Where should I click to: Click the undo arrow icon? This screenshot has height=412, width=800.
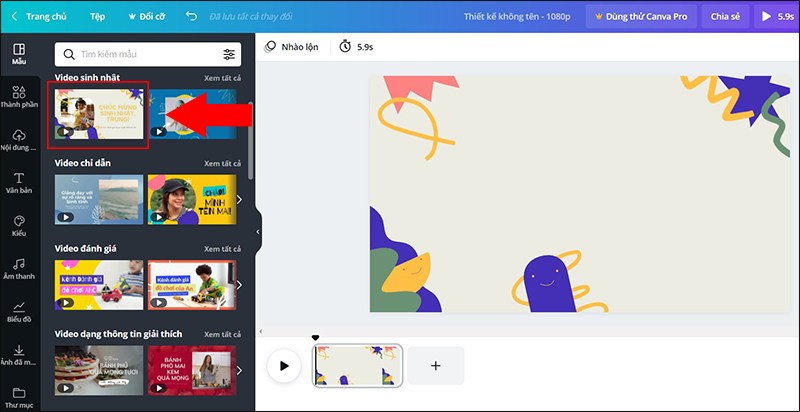pos(191,16)
